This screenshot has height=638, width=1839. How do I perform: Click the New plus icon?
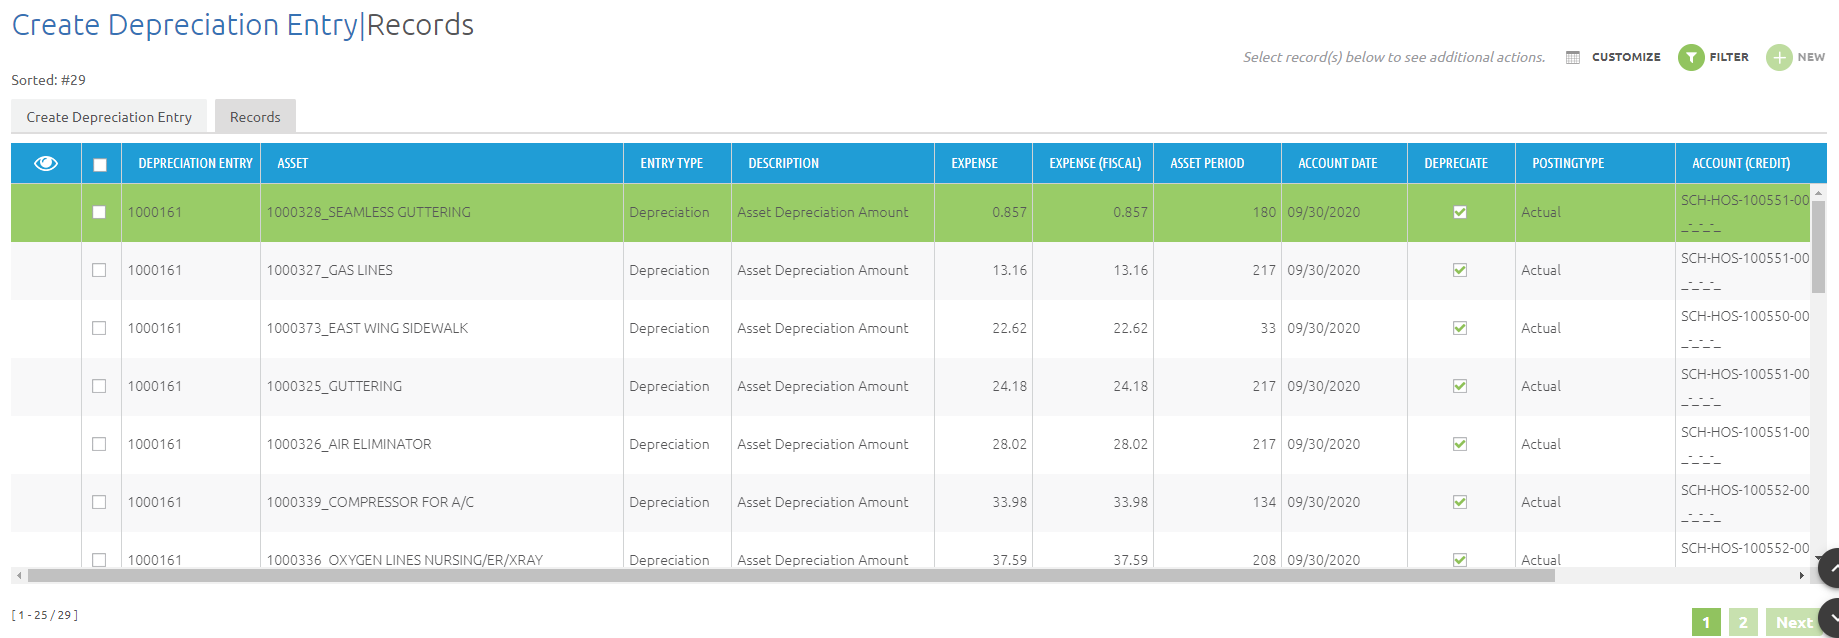[x=1779, y=58]
